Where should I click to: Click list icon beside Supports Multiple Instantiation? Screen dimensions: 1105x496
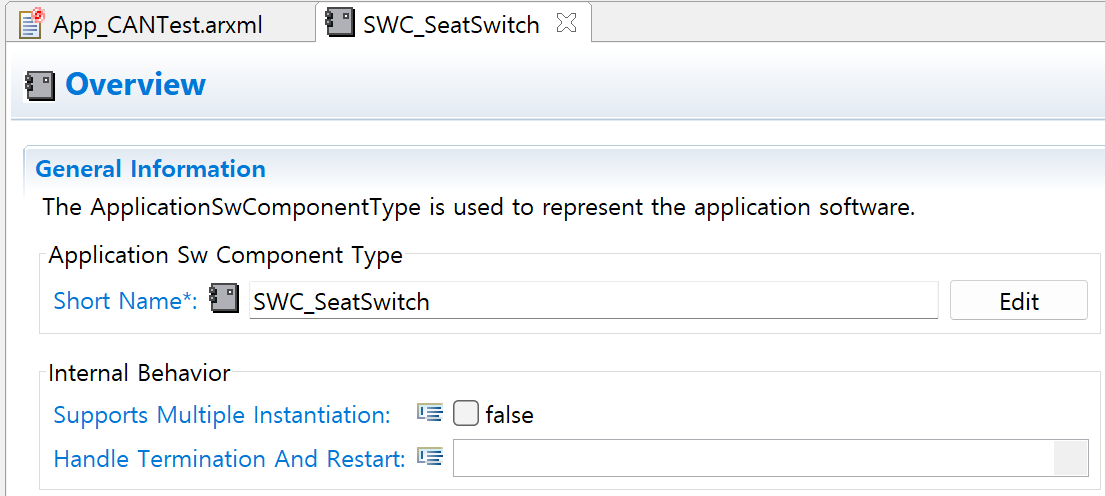click(x=430, y=413)
